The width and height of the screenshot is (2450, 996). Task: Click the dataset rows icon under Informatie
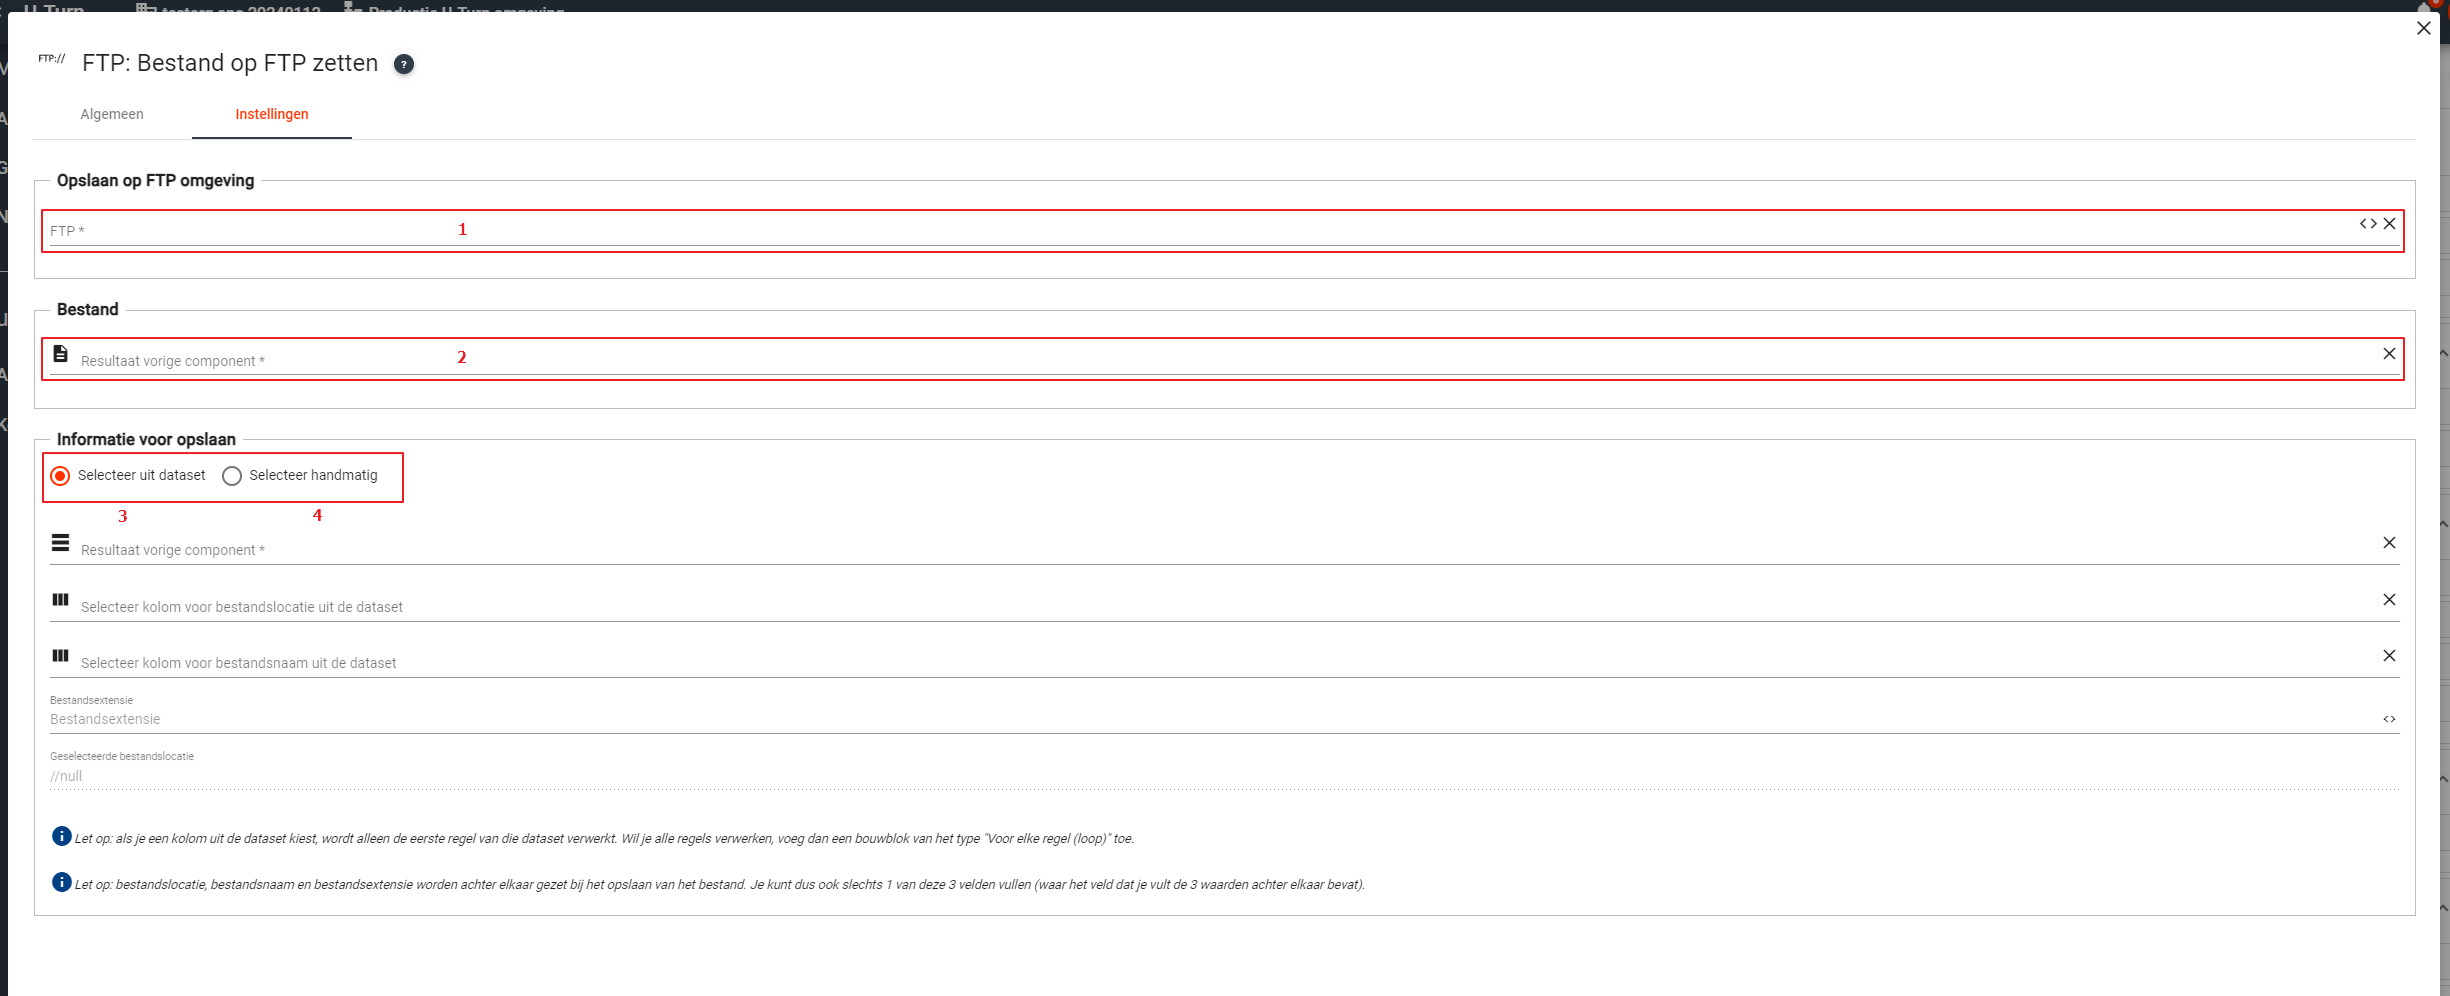point(61,543)
